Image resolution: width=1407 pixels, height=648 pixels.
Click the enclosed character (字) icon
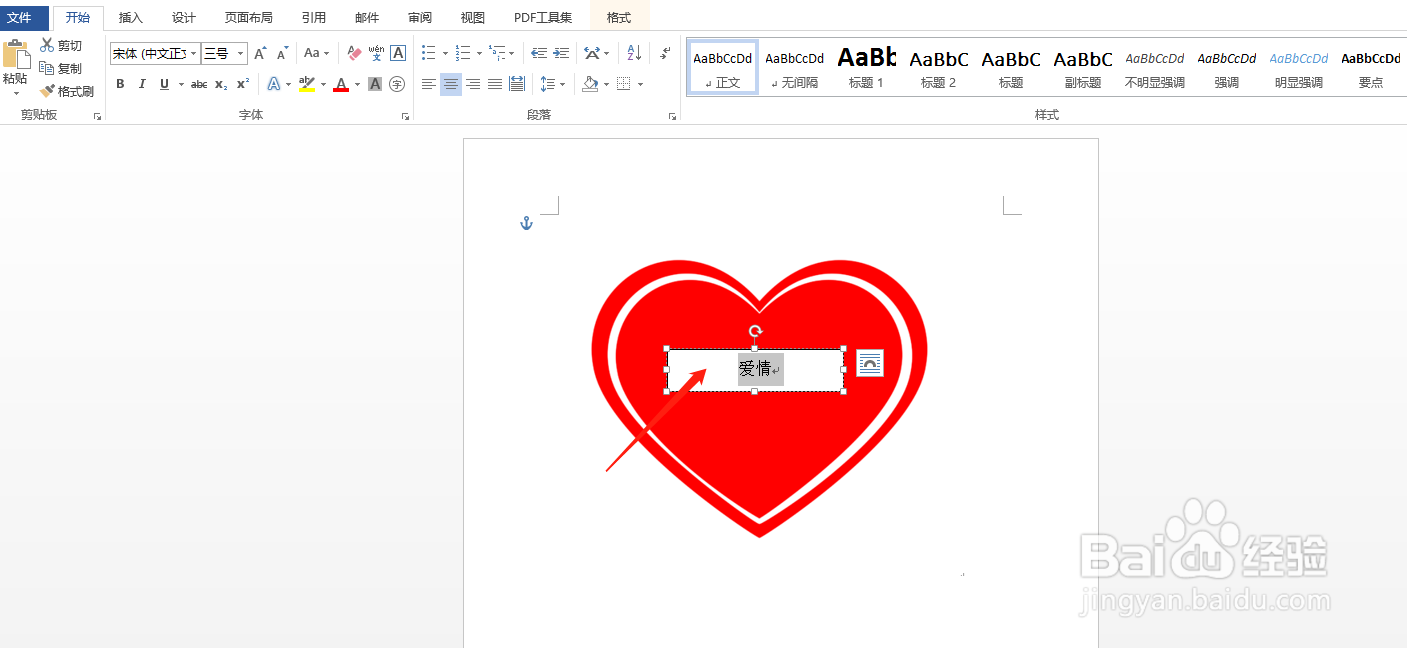tap(397, 84)
